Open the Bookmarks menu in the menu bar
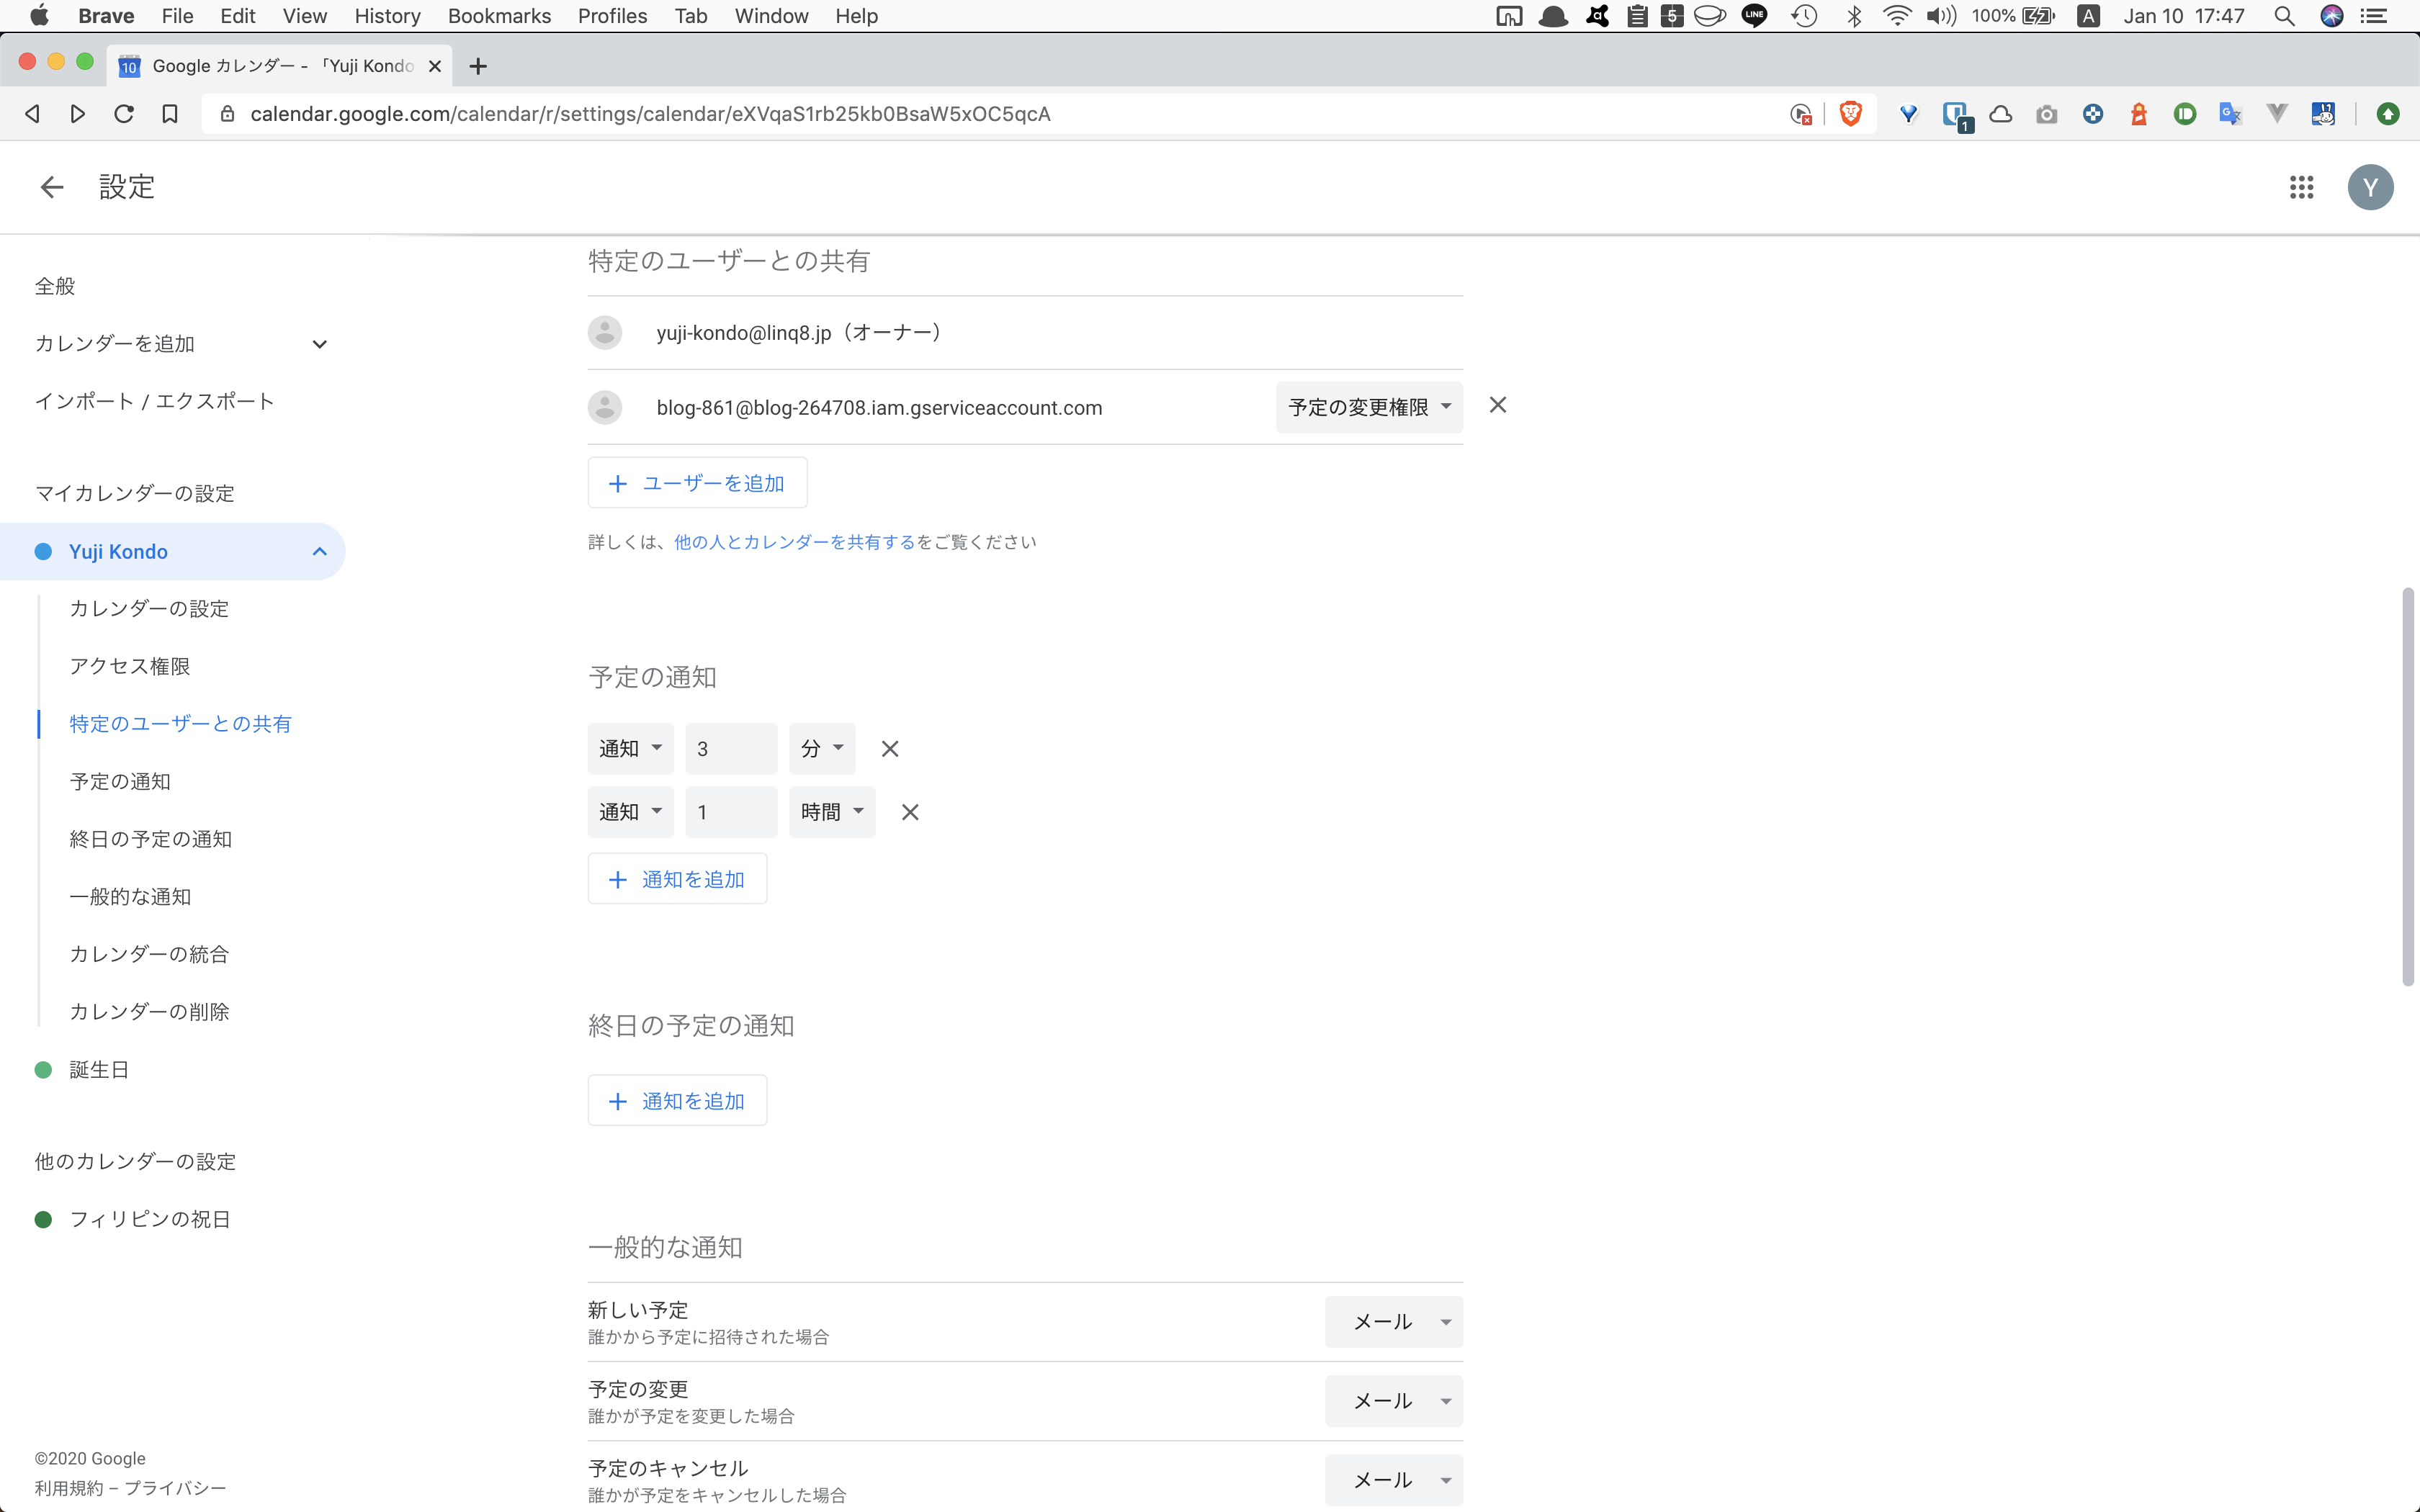The width and height of the screenshot is (2420, 1512). pos(499,16)
